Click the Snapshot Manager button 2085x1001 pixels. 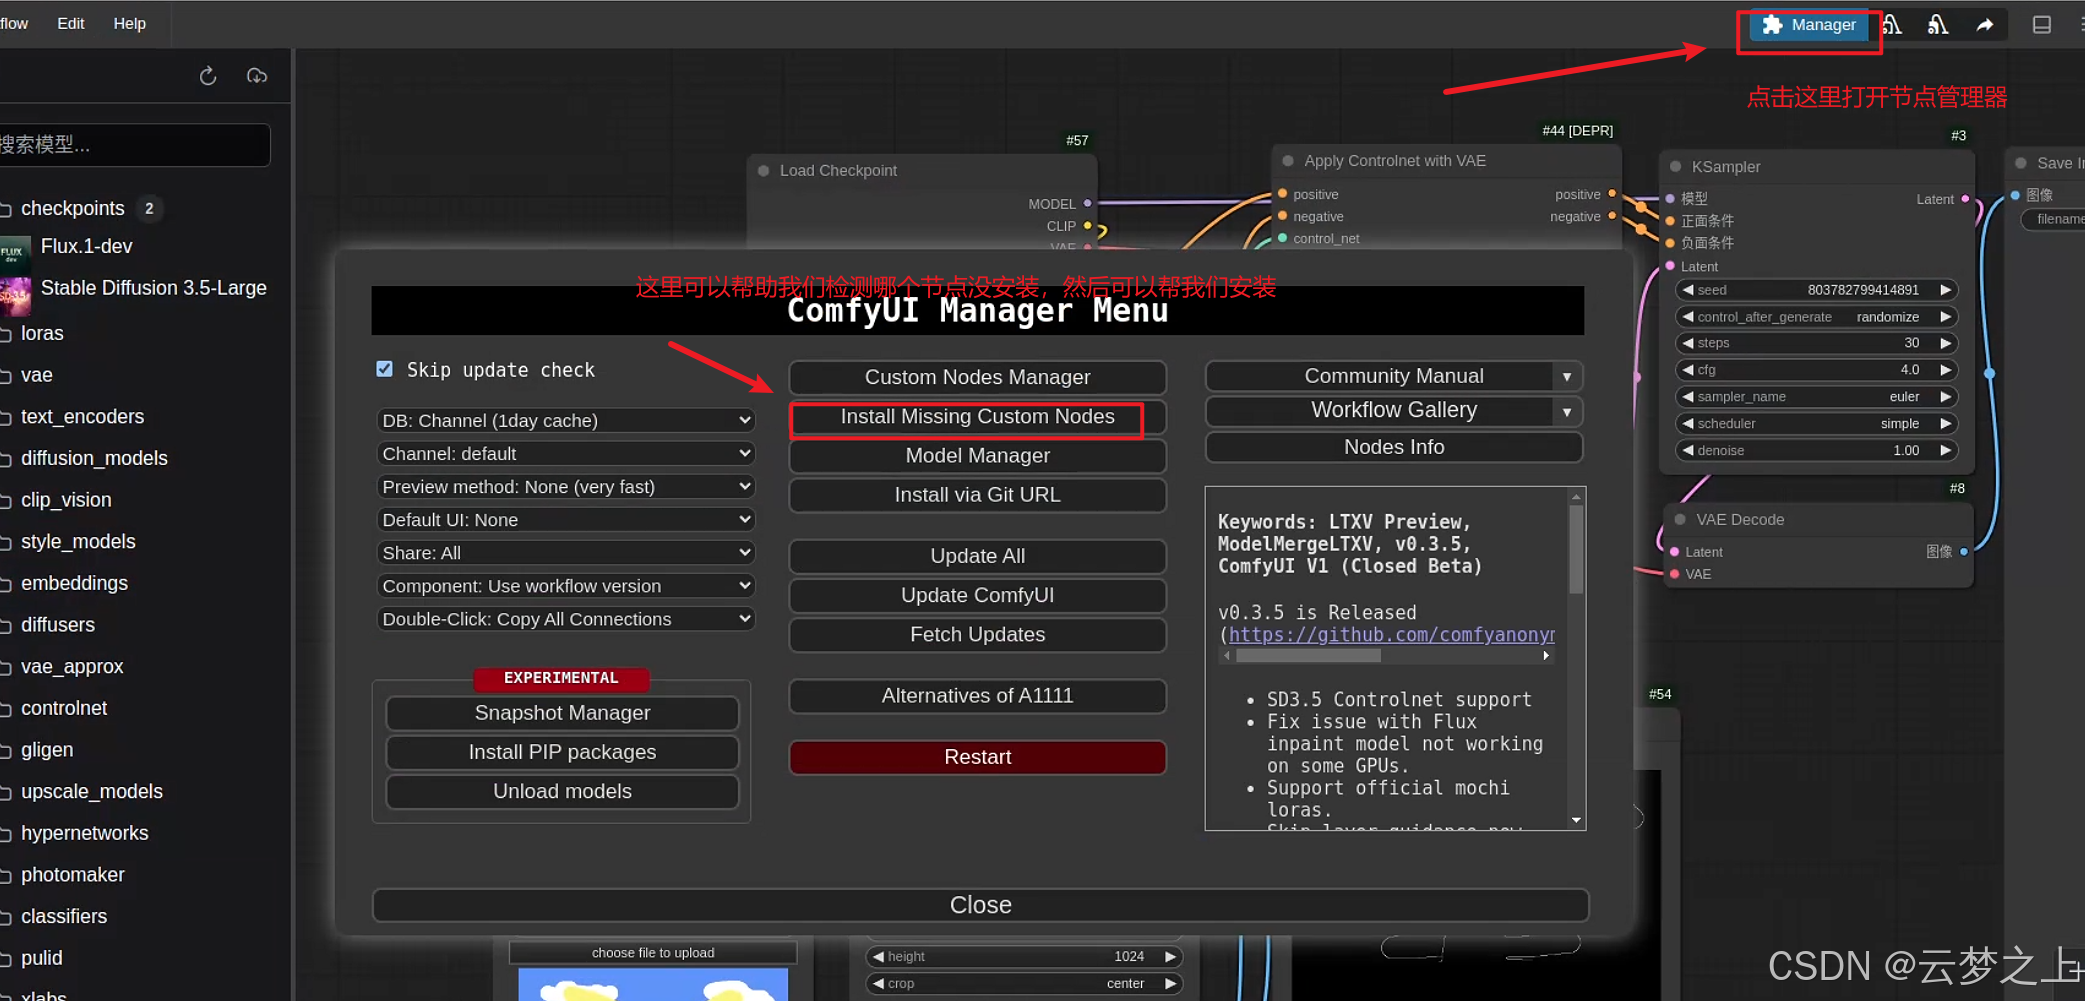point(562,713)
